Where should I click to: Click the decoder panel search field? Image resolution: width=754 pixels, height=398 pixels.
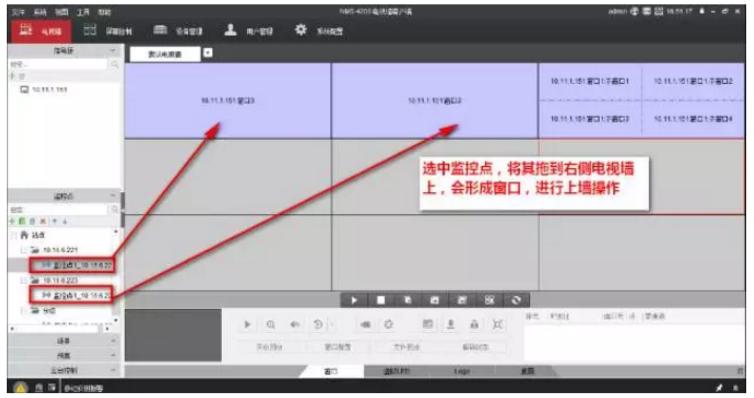tap(58, 64)
